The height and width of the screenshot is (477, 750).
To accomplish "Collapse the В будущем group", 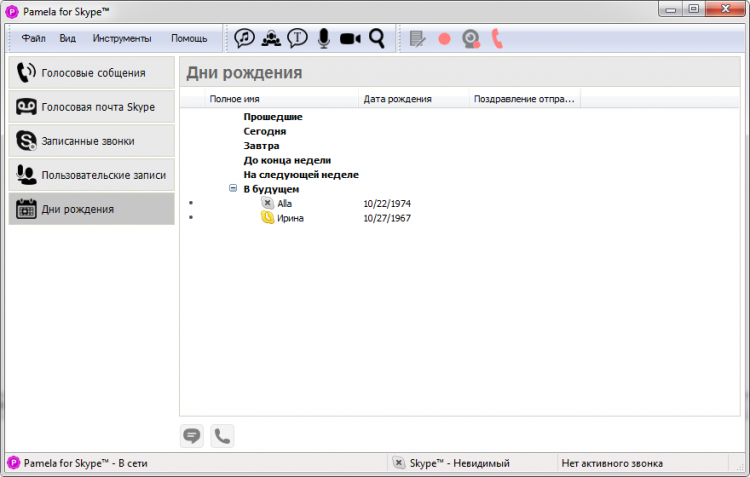I will click(x=233, y=189).
